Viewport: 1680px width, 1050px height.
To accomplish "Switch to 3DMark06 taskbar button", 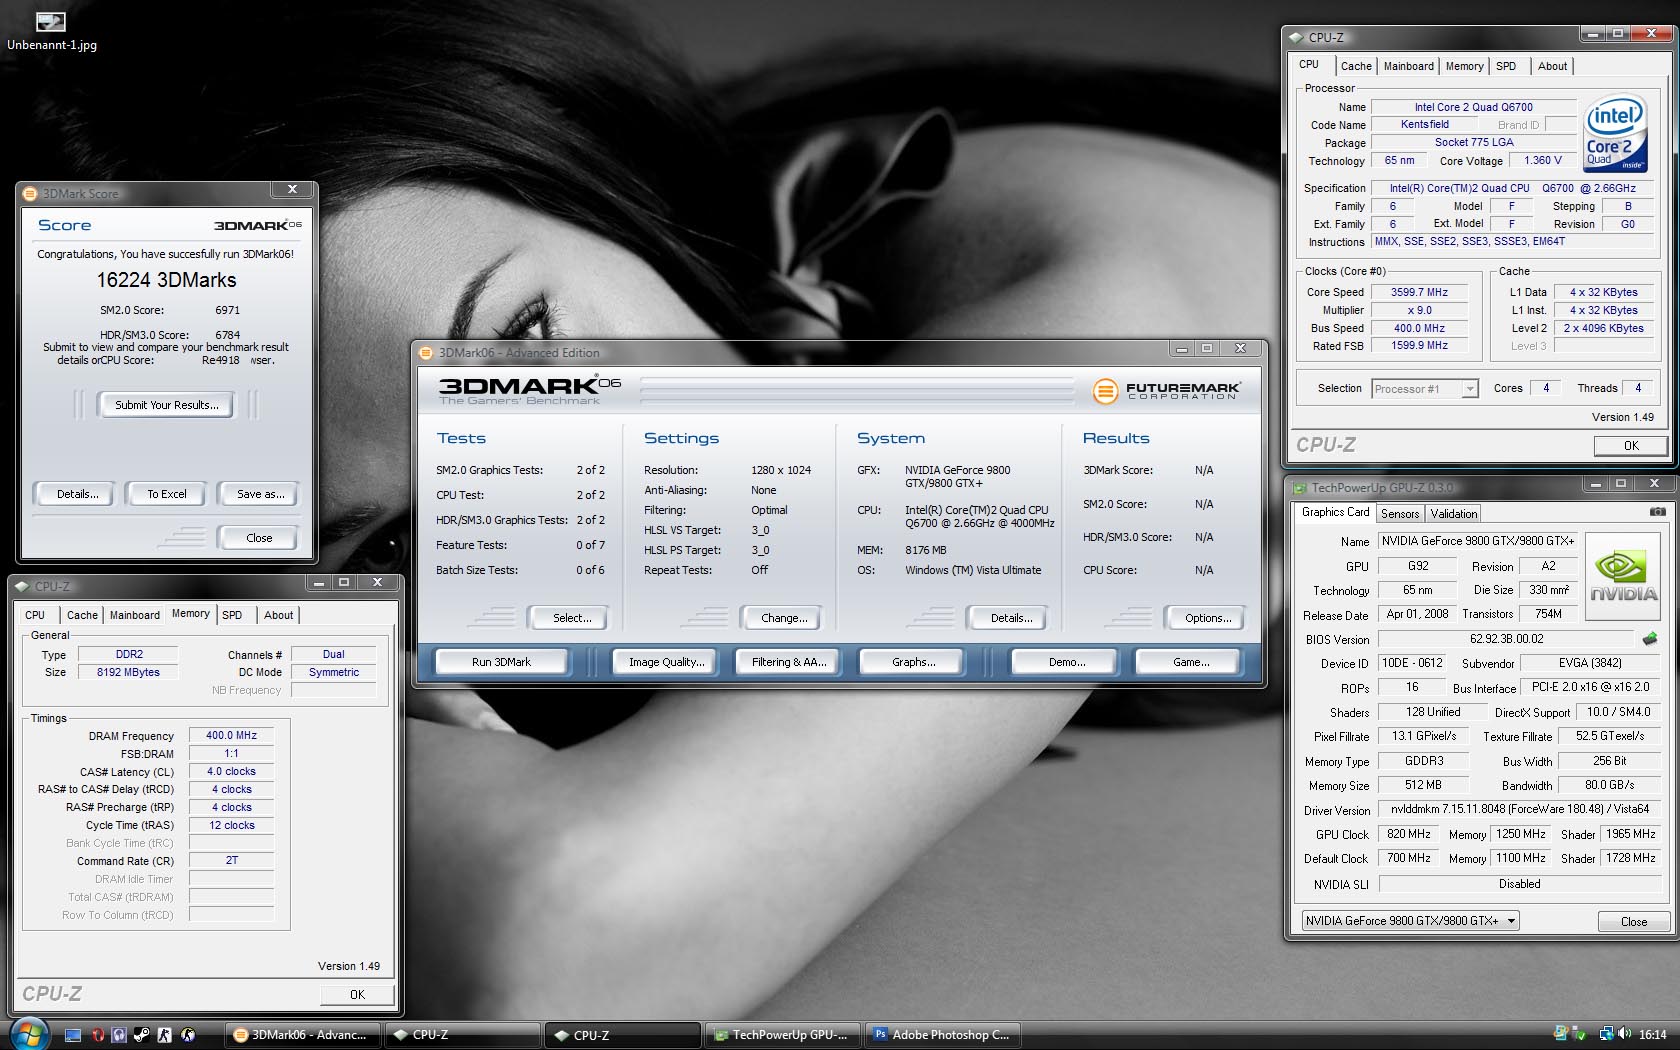I will click(303, 1035).
